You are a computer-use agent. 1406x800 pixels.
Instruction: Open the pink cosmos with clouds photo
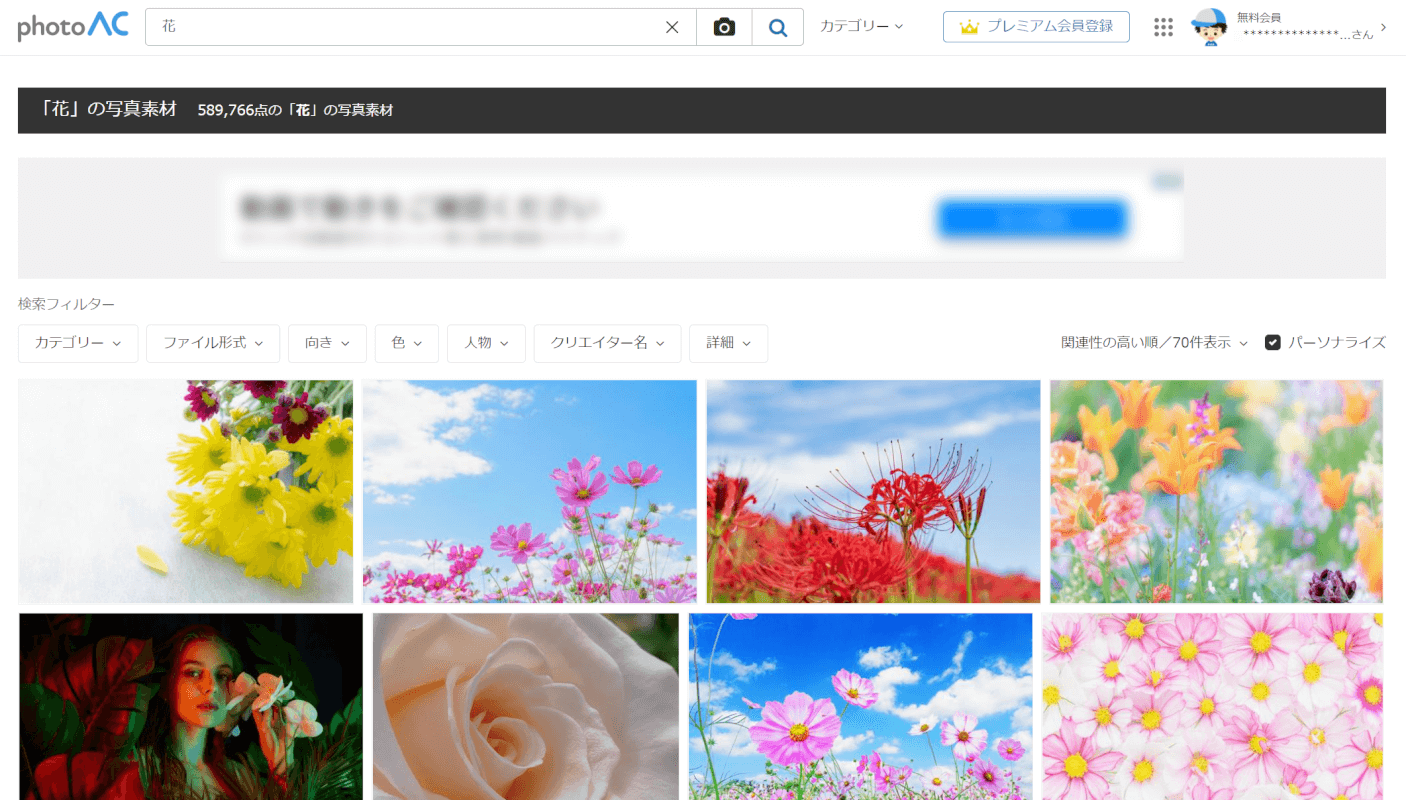coord(529,491)
